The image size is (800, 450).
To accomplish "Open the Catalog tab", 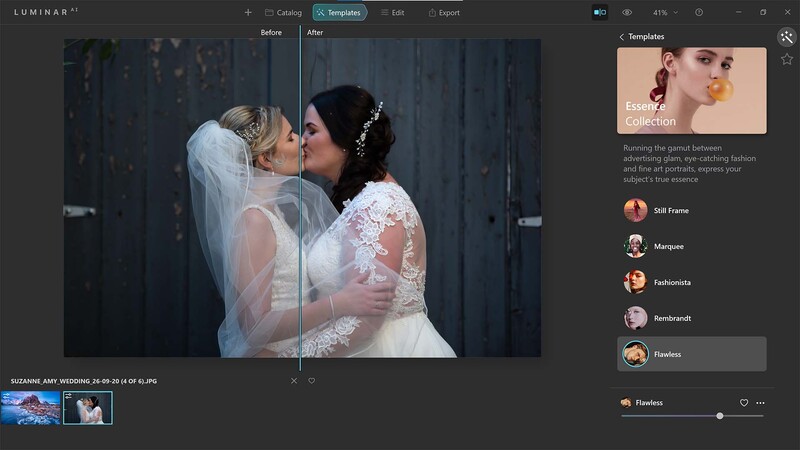I will coord(283,12).
